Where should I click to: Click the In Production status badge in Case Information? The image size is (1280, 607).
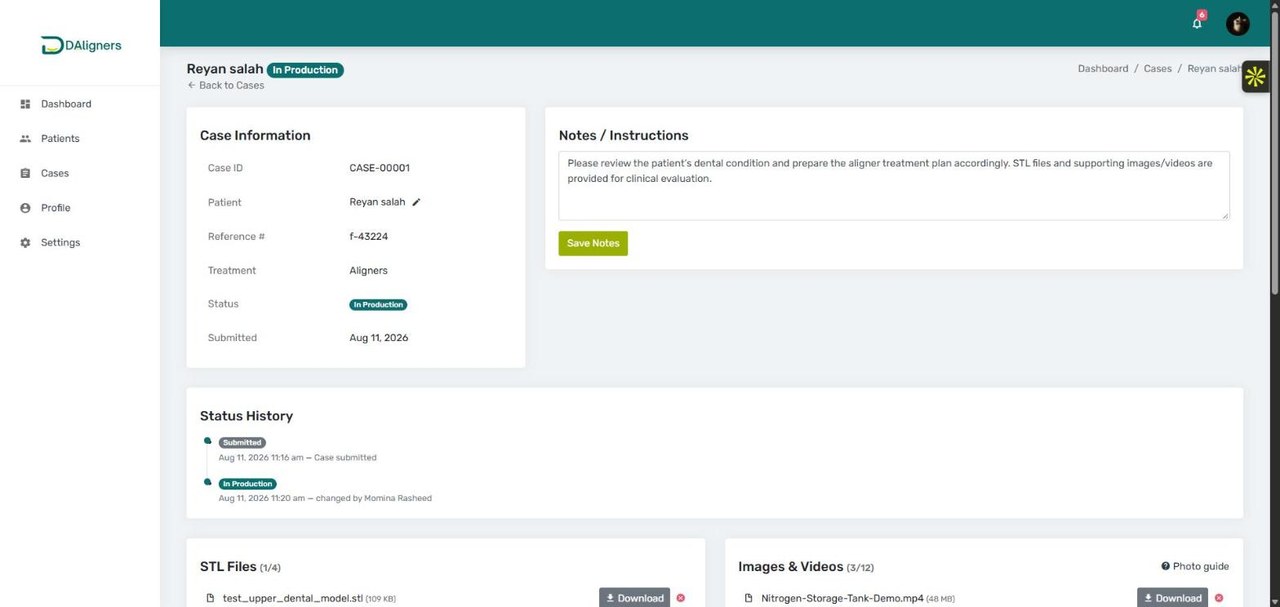[378, 305]
